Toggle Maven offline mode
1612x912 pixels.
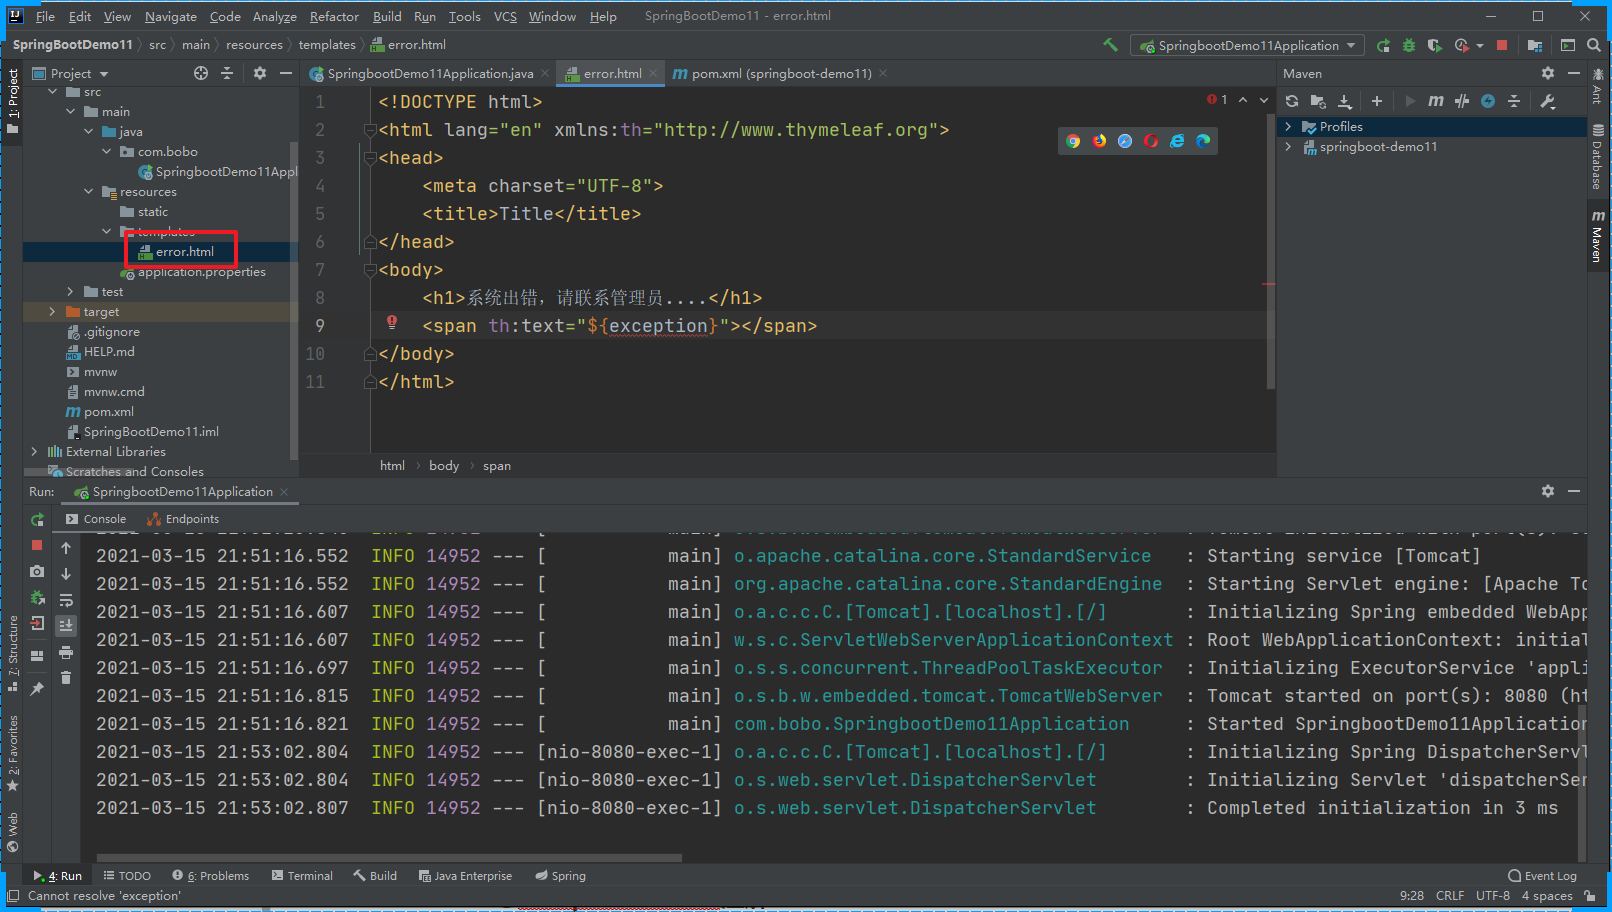[x=1488, y=101]
